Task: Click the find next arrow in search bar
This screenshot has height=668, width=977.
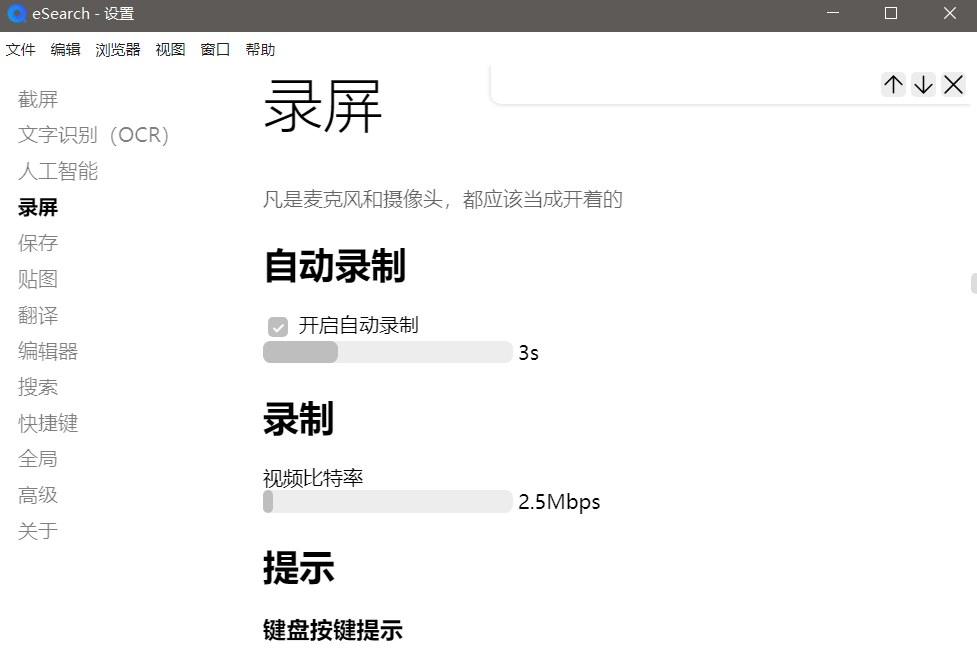Action: [923, 85]
